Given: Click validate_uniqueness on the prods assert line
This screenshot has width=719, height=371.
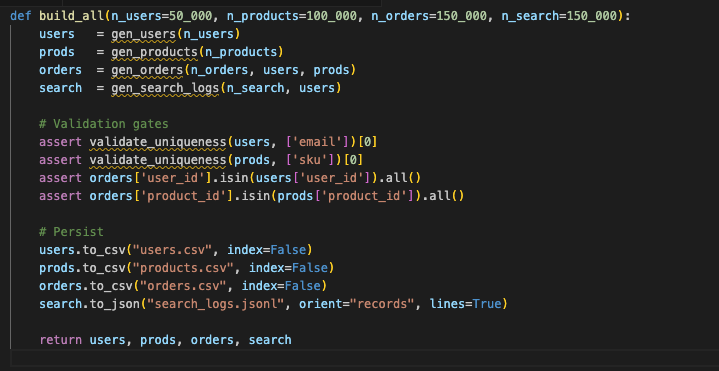Looking at the screenshot, I should point(158,160).
